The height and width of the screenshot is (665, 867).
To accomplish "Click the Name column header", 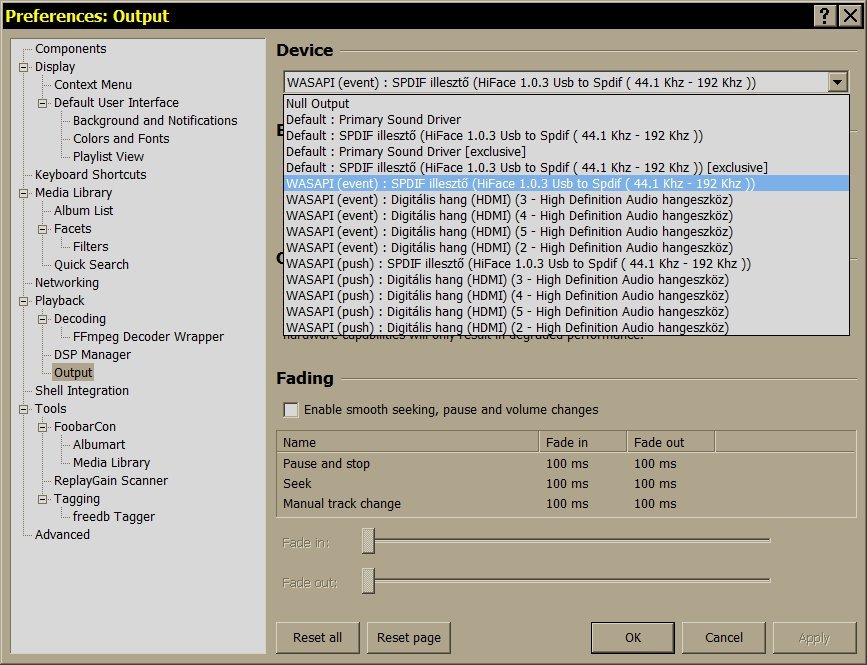I will pyautogui.click(x=408, y=442).
